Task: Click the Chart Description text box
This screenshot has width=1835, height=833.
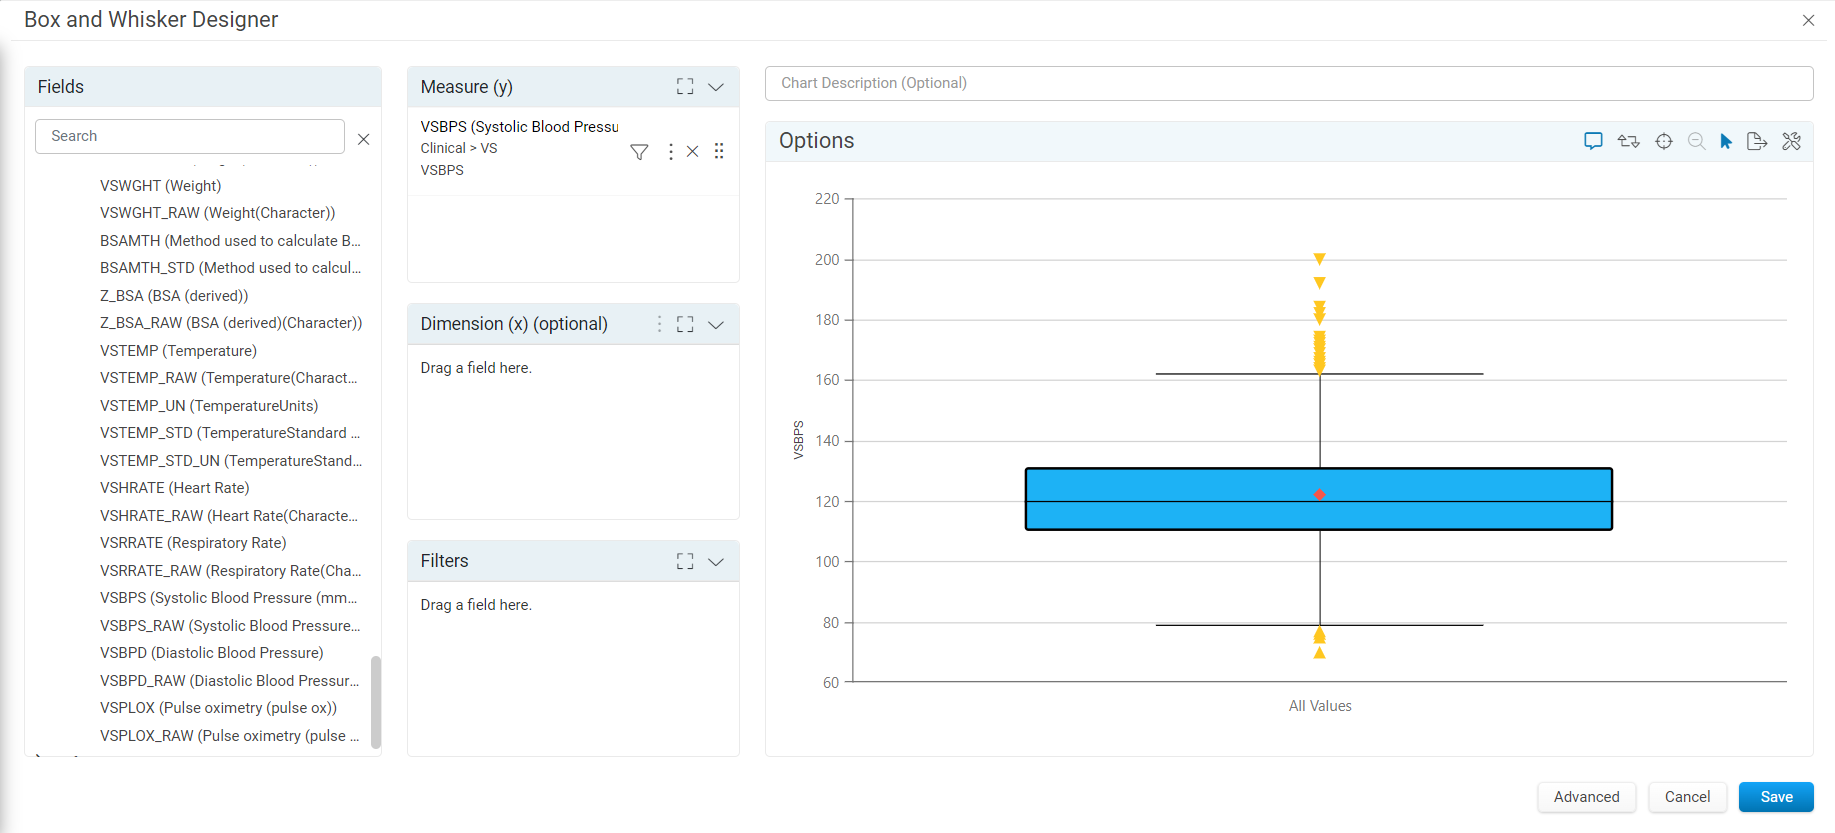Action: (x=1289, y=83)
